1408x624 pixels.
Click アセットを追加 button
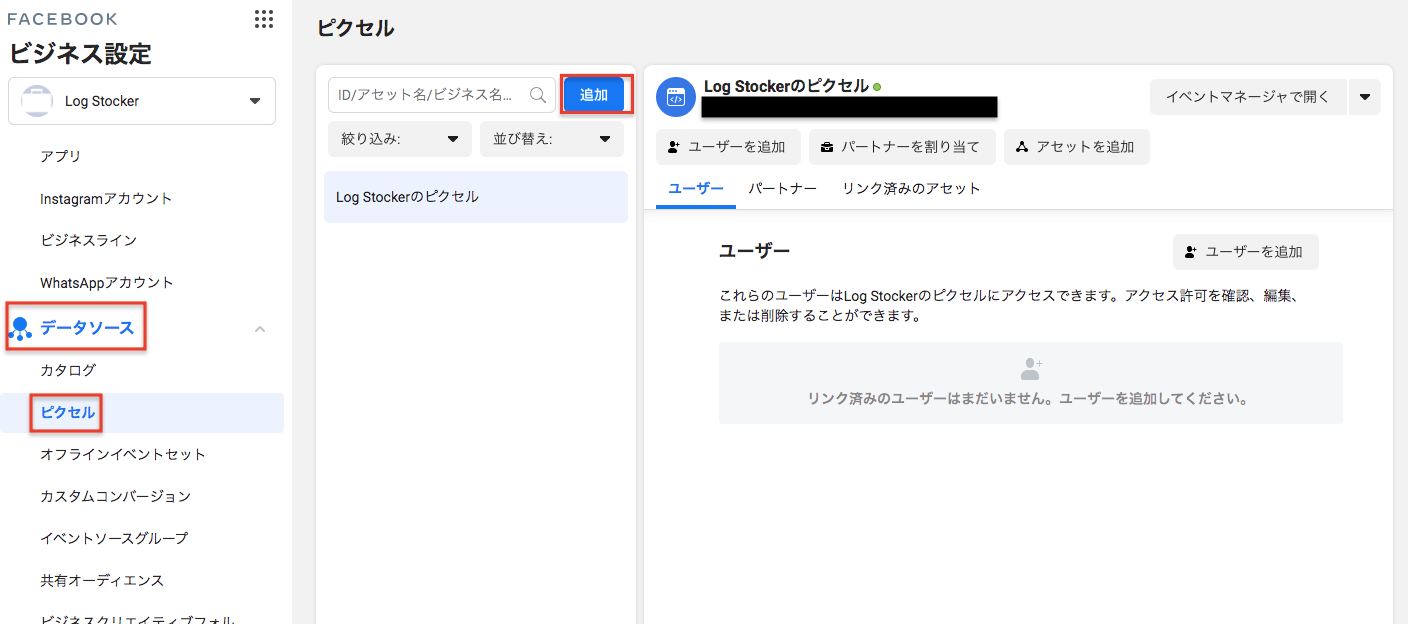(x=1076, y=147)
